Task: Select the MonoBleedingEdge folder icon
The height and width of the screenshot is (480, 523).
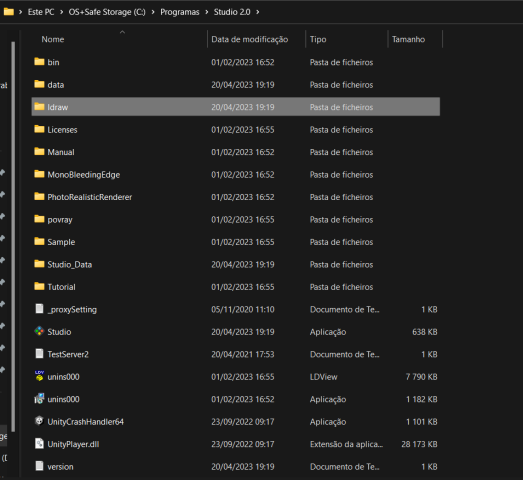Action: pos(39,174)
